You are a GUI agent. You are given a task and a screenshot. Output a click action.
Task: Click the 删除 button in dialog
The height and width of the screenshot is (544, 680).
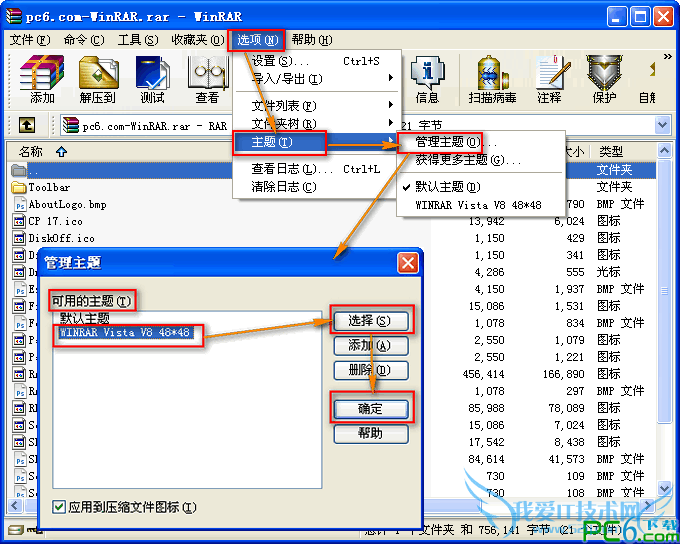(x=371, y=370)
